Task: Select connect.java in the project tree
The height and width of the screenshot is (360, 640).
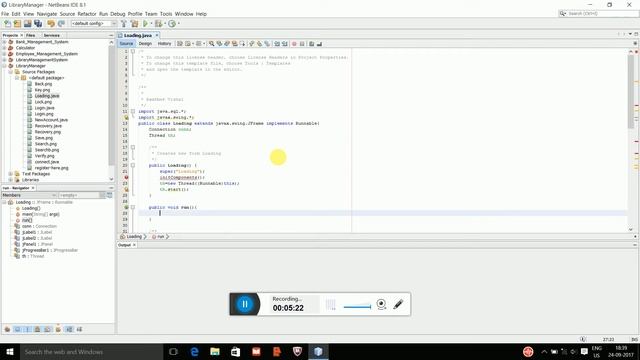Action: [47, 162]
